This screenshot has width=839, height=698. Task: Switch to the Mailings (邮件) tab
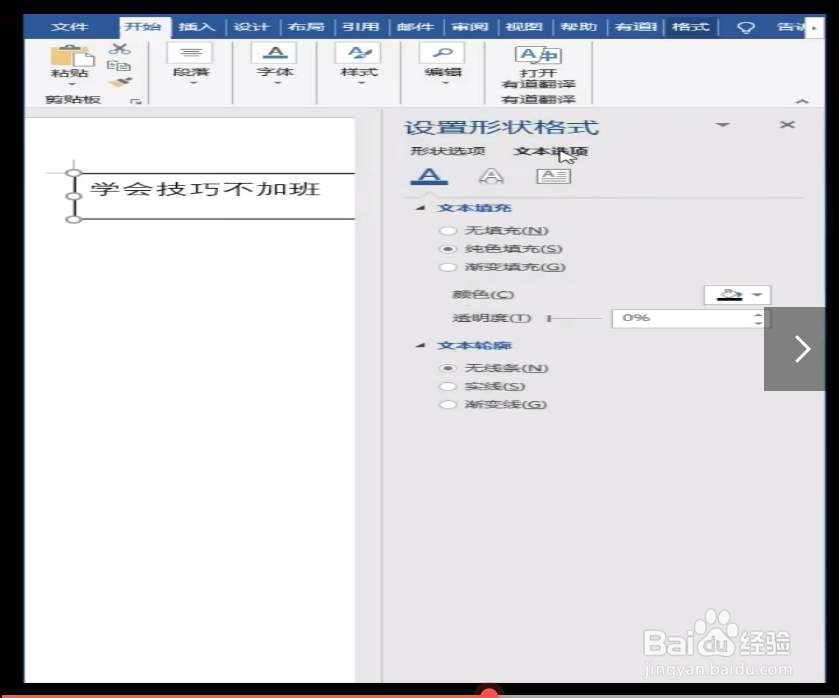tap(415, 27)
